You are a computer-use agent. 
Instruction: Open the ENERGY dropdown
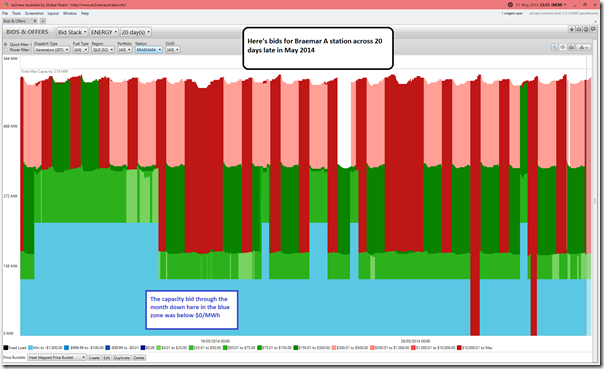click(x=104, y=32)
